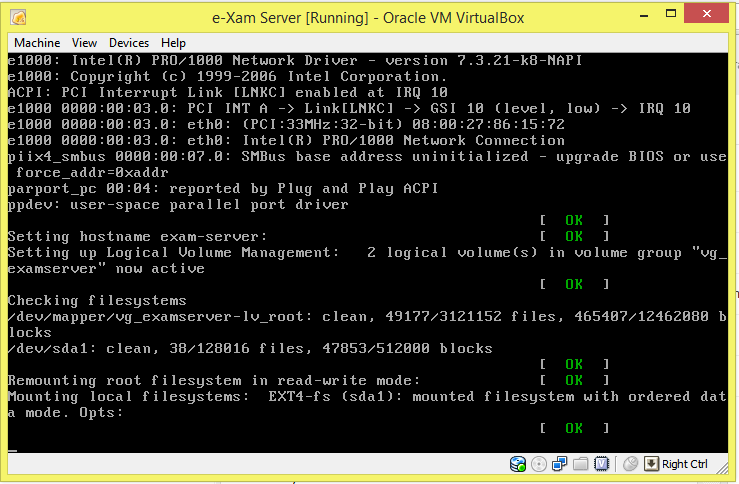Click the Right Ctrl host key label
The width and height of the screenshot is (739, 484).
[x=685, y=464]
